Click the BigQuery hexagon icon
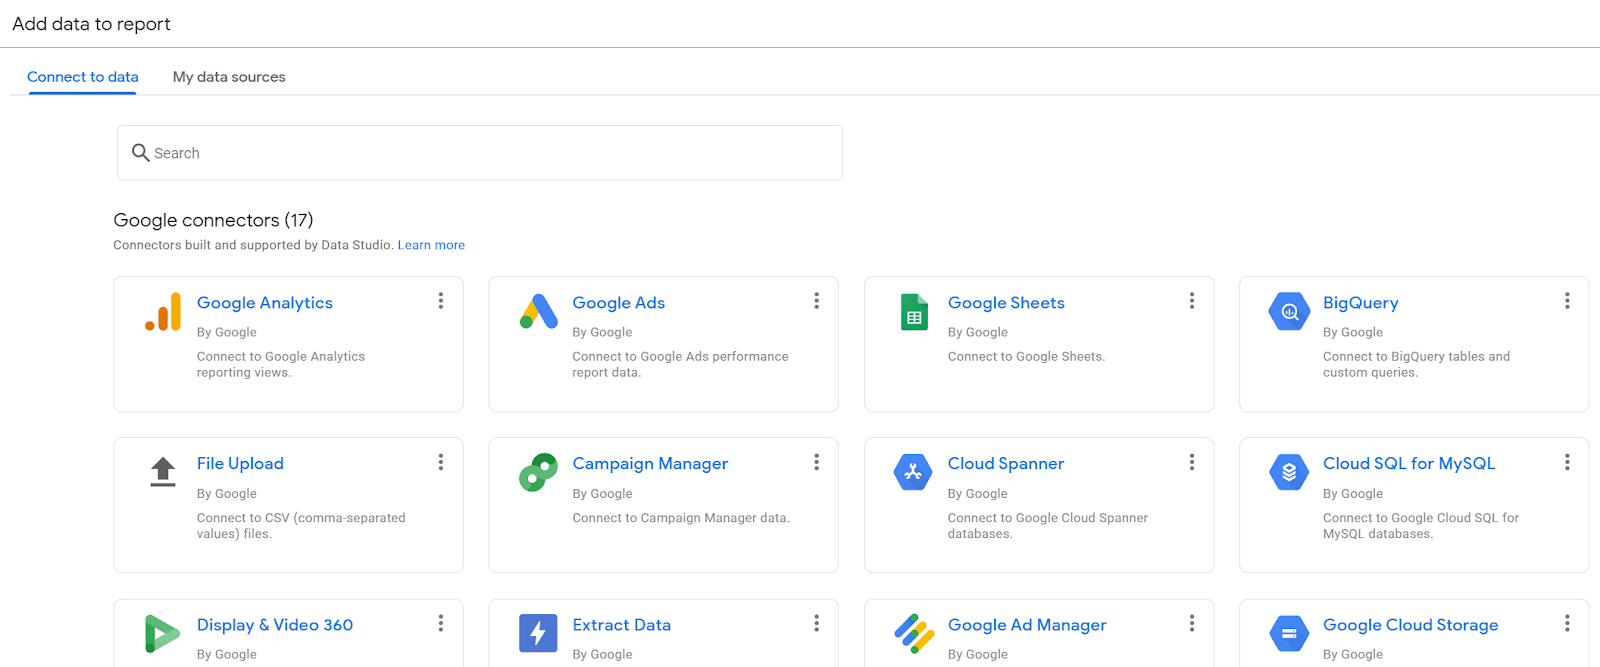This screenshot has height=667, width=1600. click(x=1289, y=312)
